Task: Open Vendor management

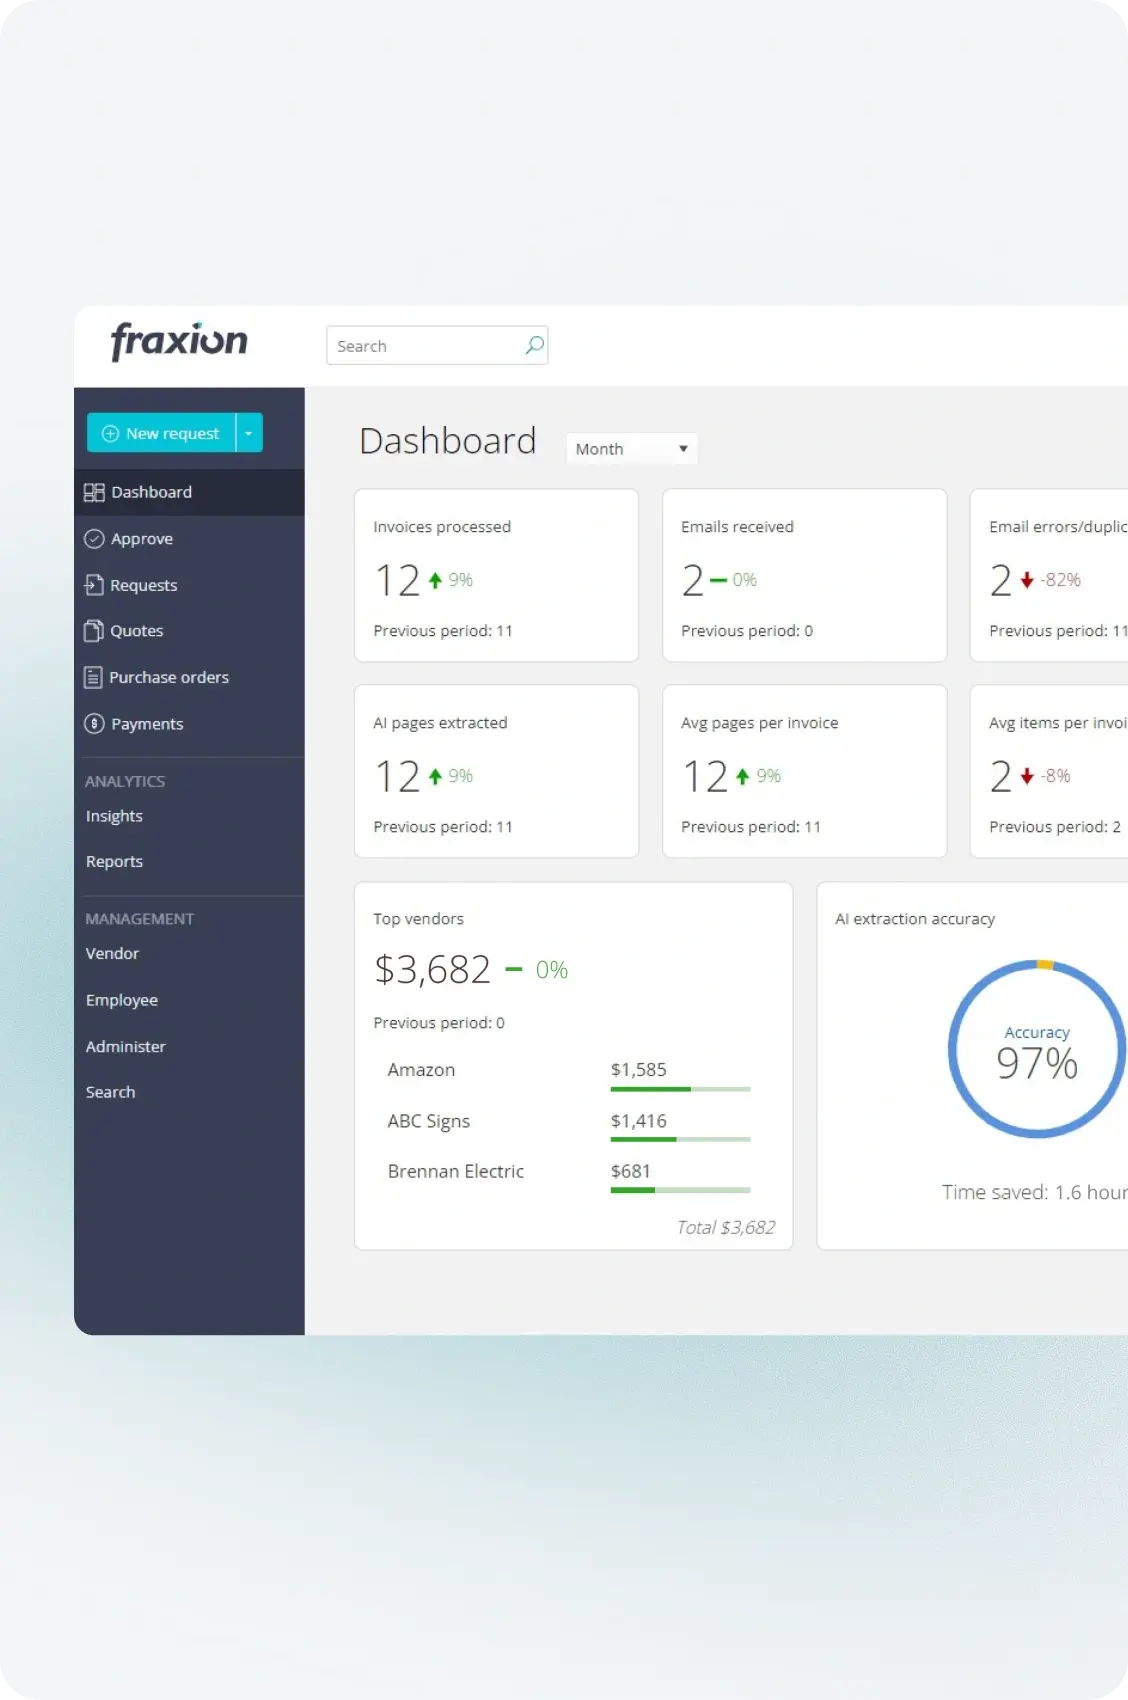Action: pos(112,953)
